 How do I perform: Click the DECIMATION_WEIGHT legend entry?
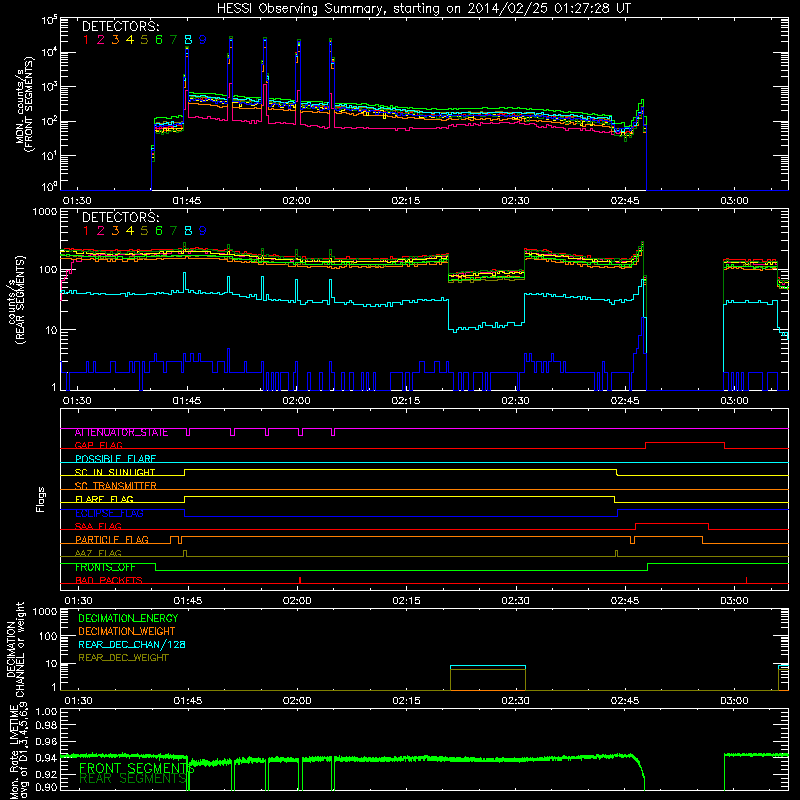[127, 631]
